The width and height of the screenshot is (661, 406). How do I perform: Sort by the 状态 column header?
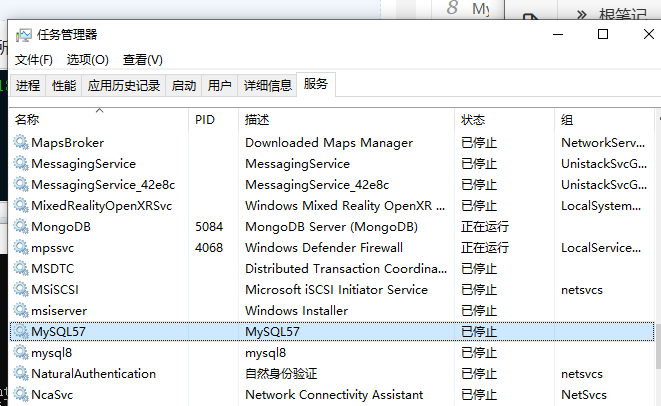473,120
